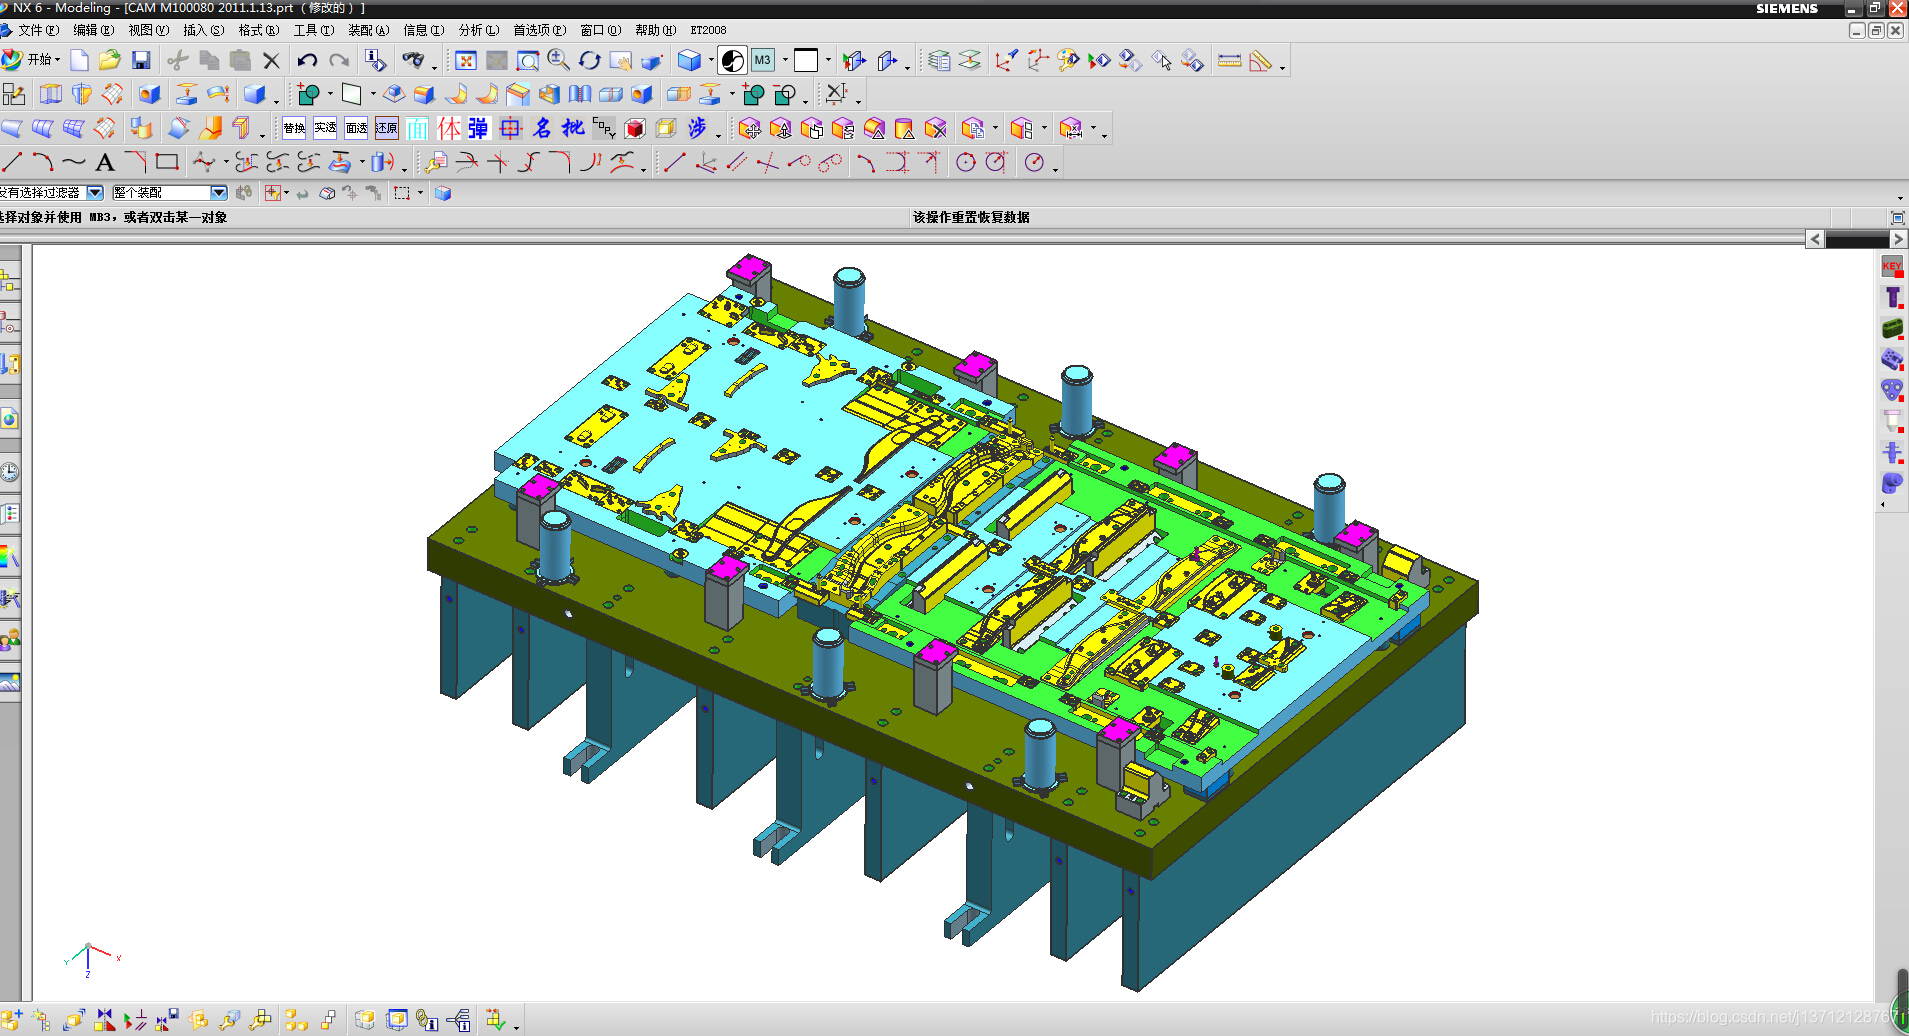The height and width of the screenshot is (1036, 1909).
Task: Click the T text icon in right sidebar
Action: [x=1892, y=298]
